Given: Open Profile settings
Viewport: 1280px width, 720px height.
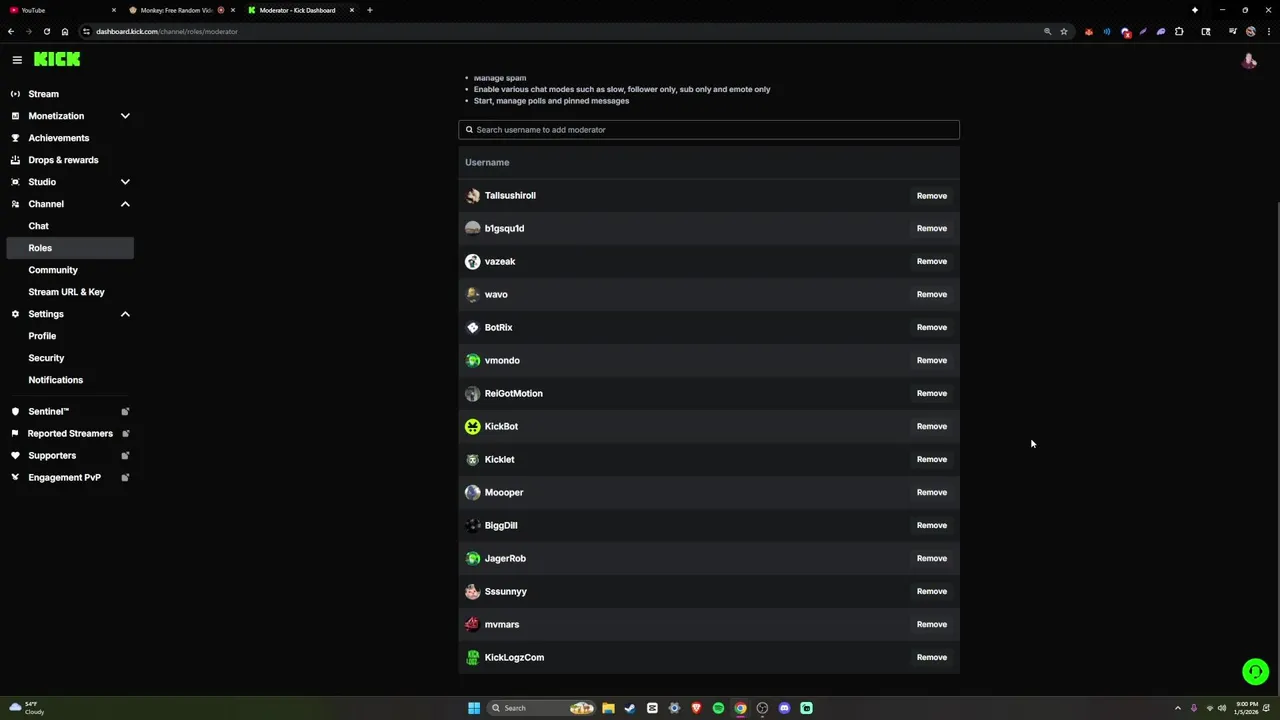Looking at the screenshot, I should click(42, 336).
